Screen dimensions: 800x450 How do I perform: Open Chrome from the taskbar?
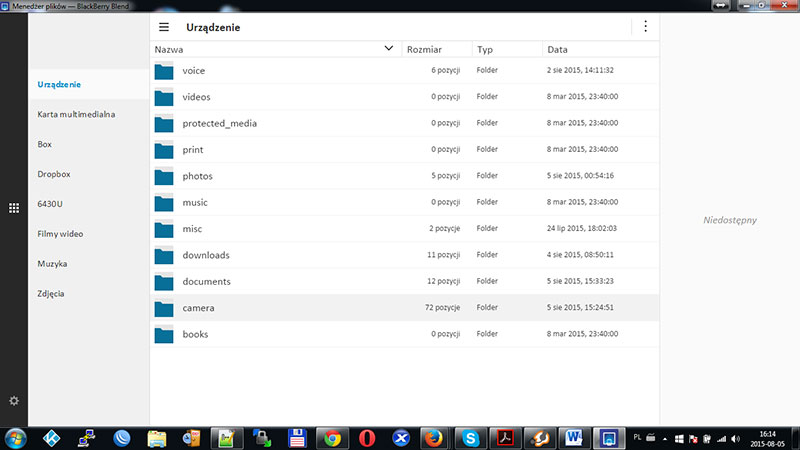coord(332,438)
